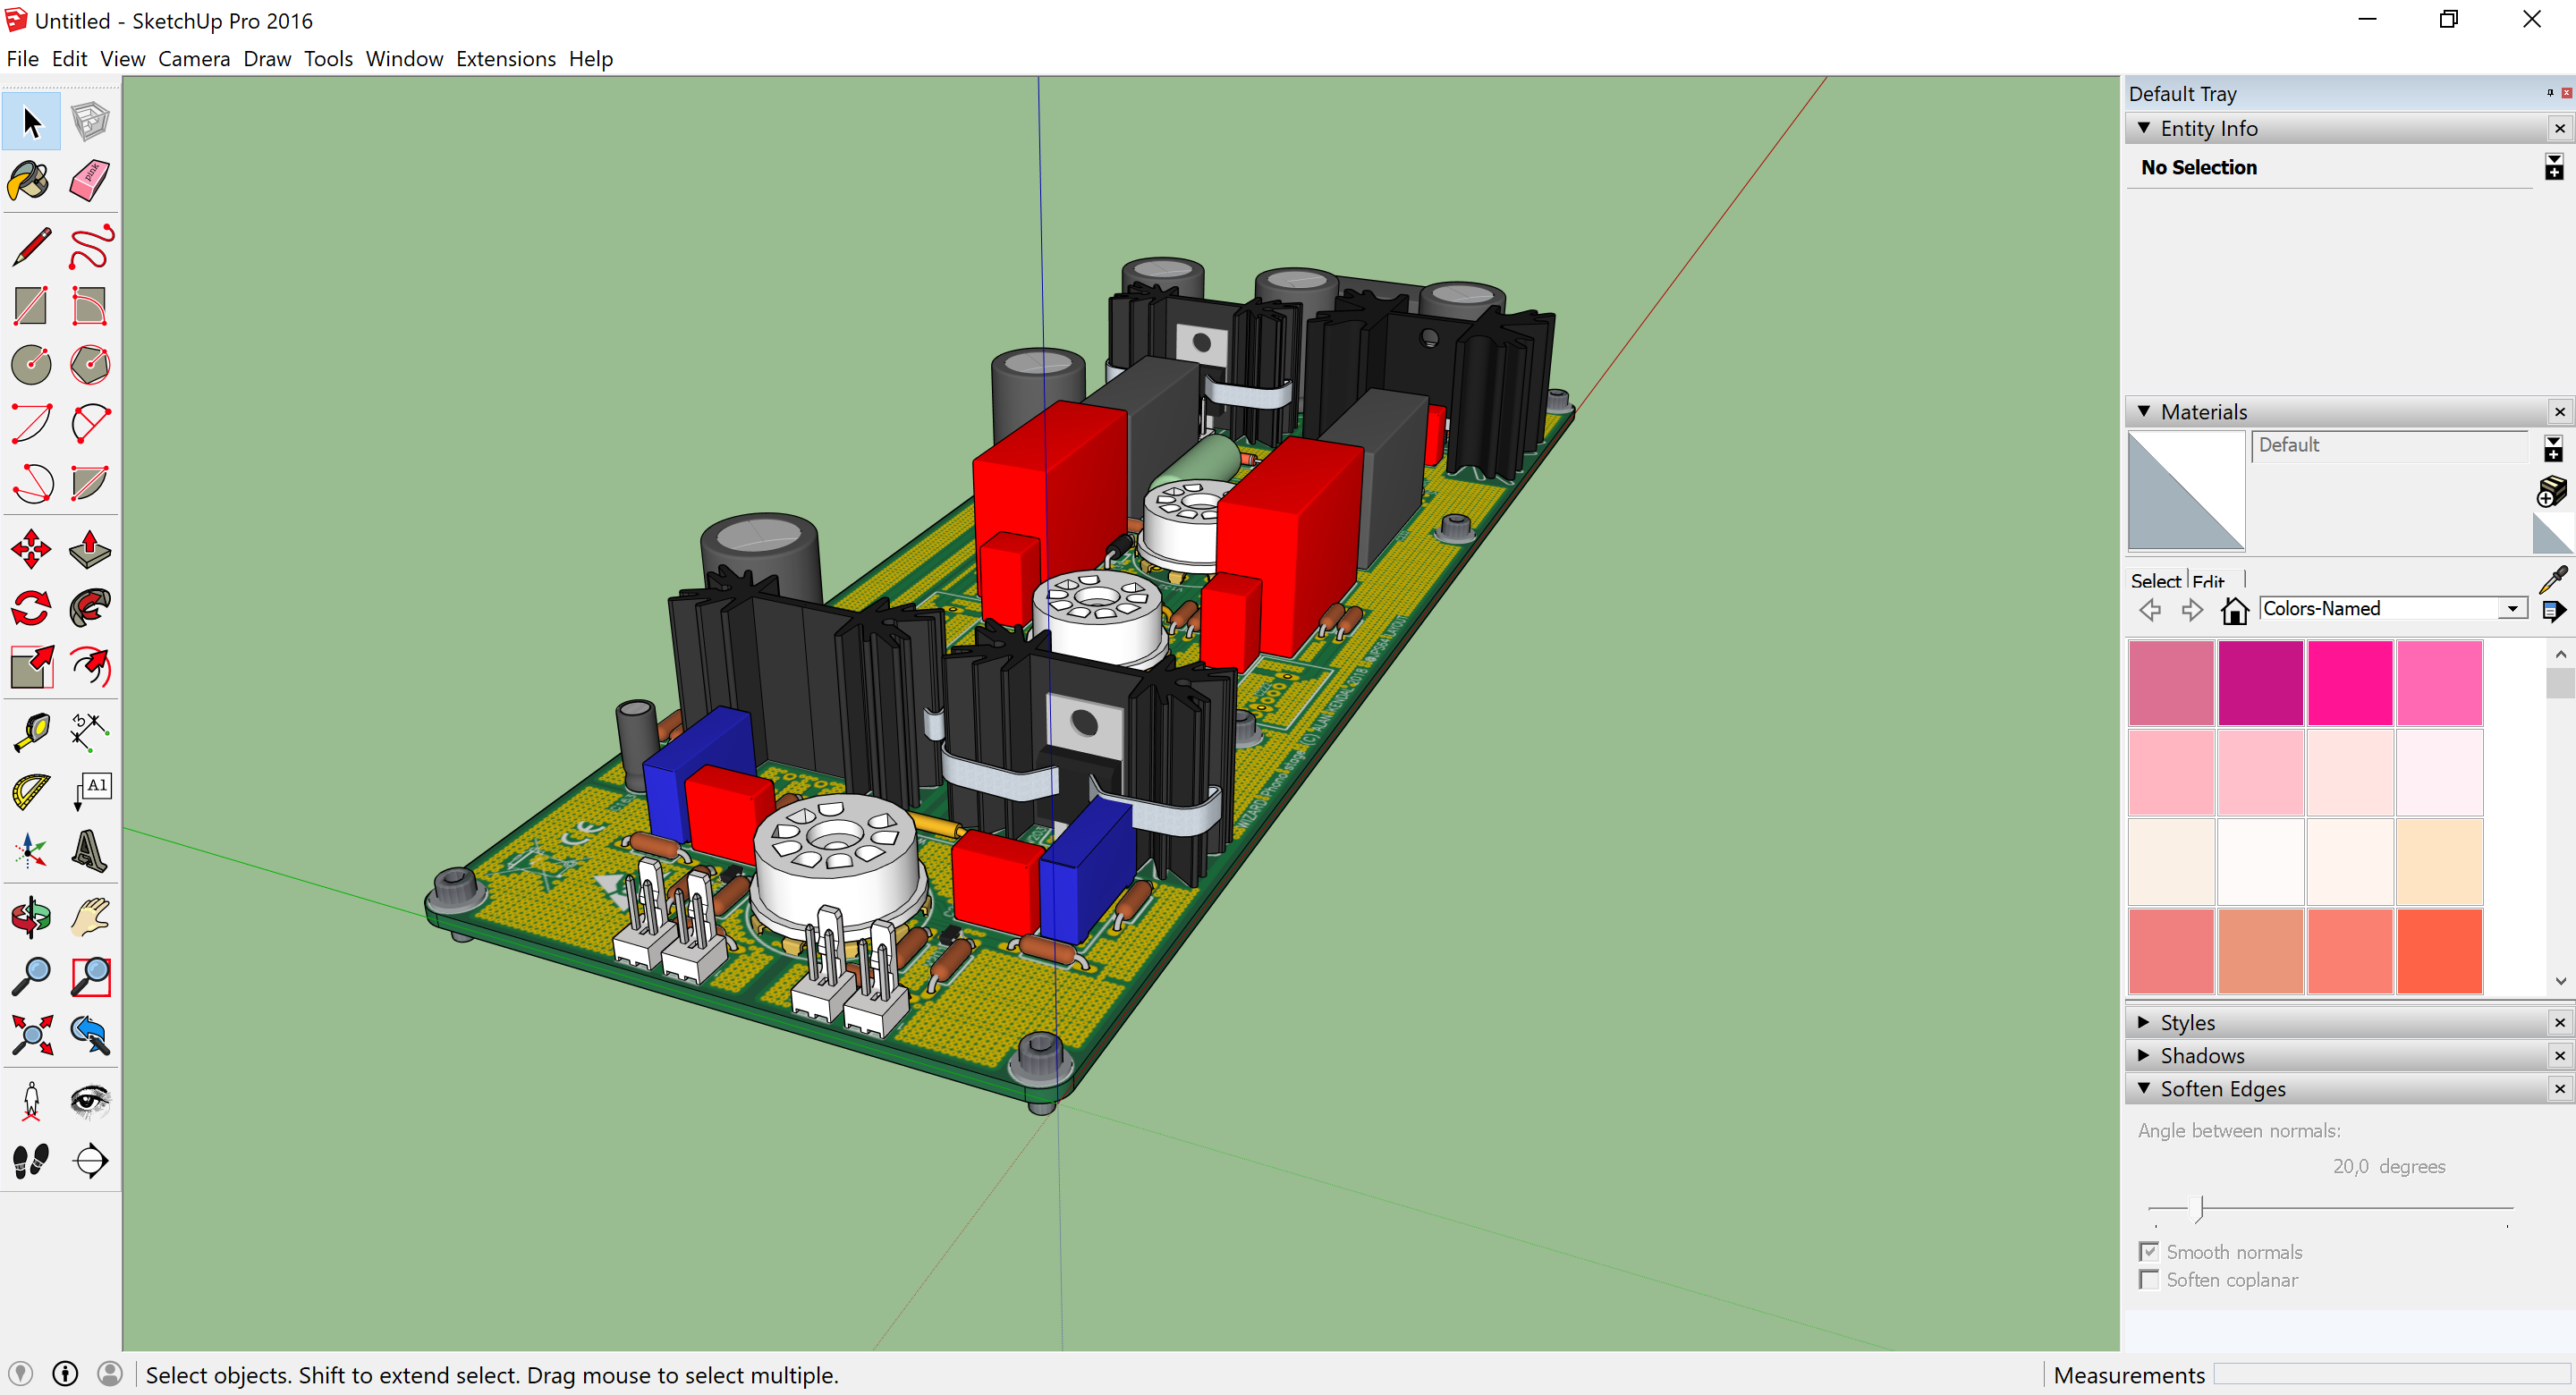Select the Position Camera tool
Image resolution: width=2576 pixels, height=1395 pixels.
[x=30, y=1101]
